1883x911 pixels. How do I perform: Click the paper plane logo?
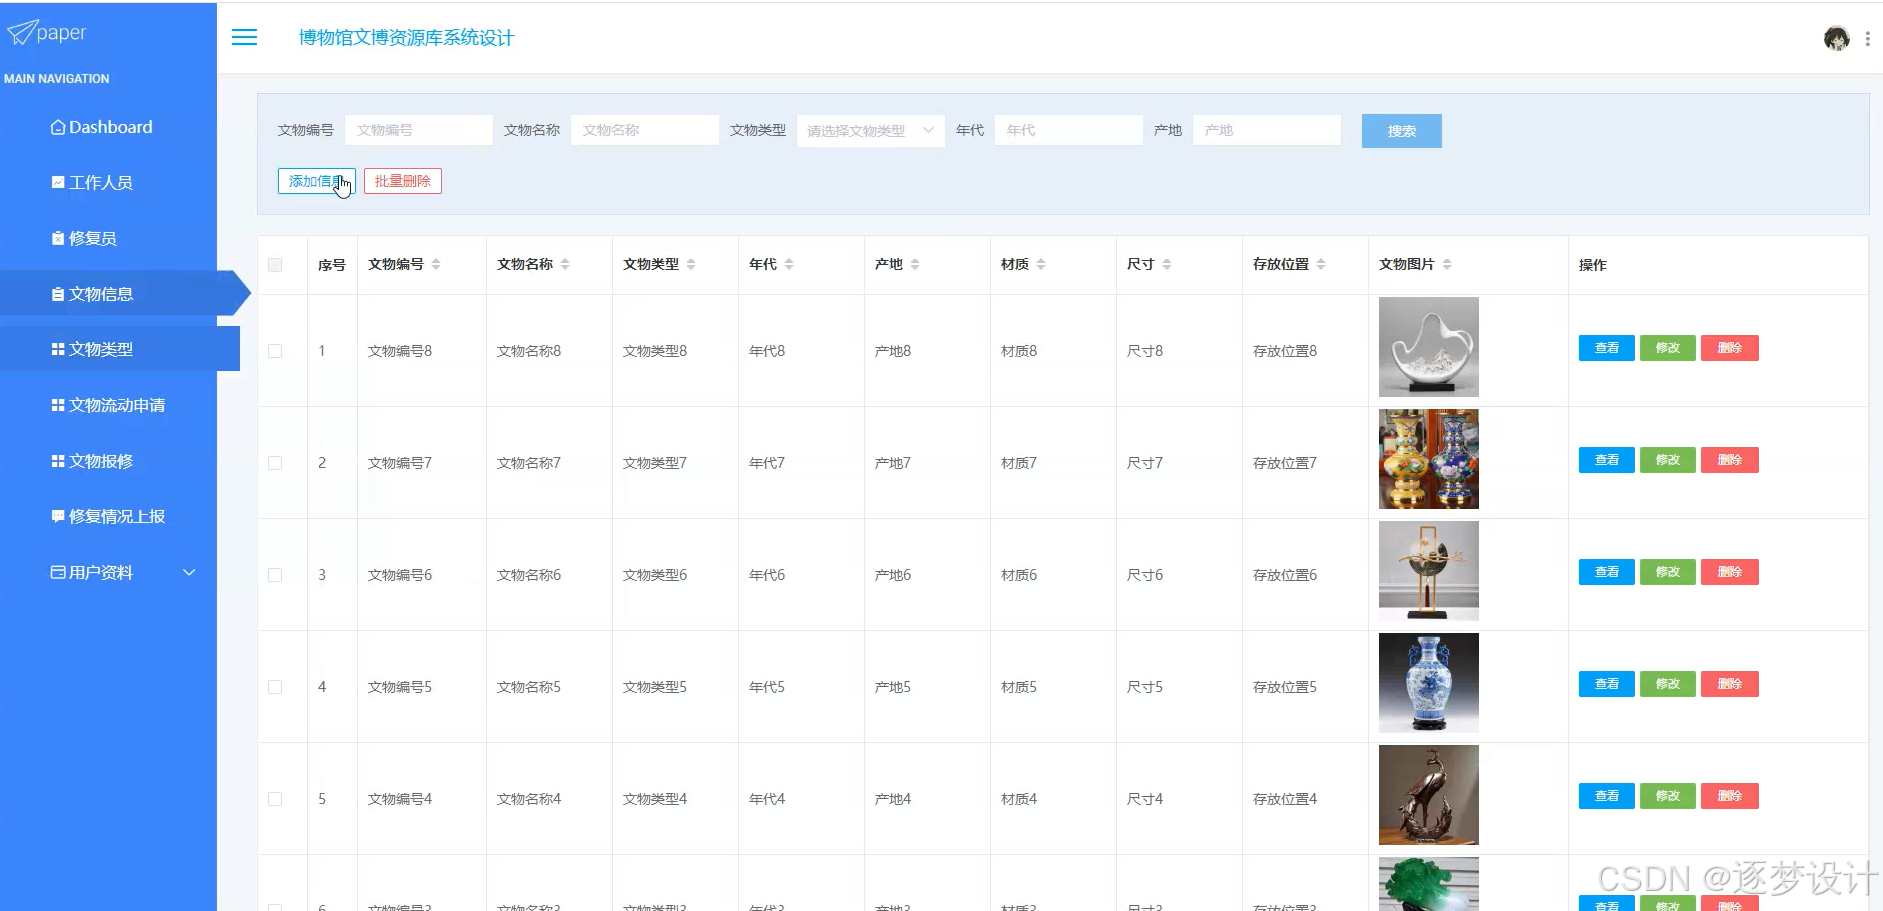tap(22, 33)
